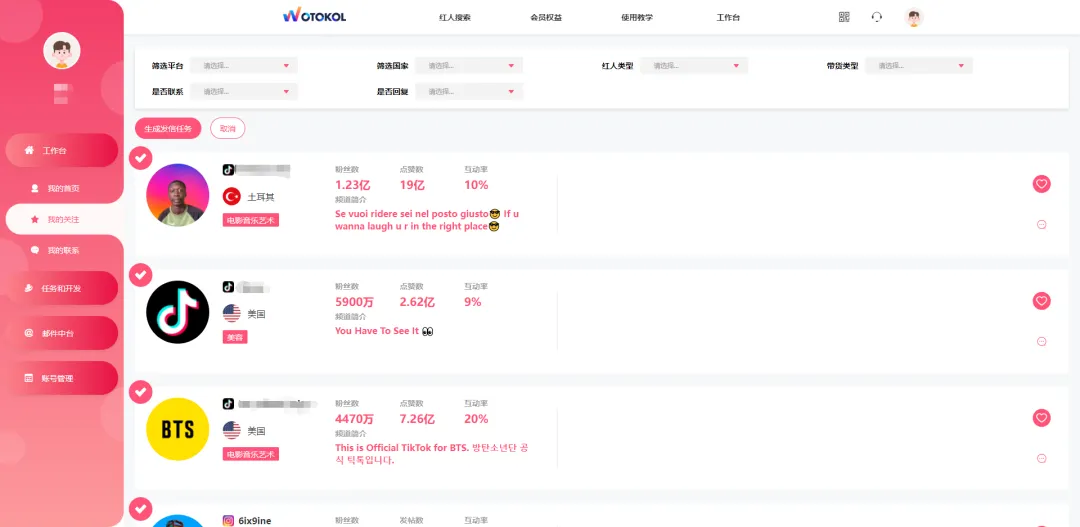Click heart icon on Turkey influencer card

[1041, 184]
